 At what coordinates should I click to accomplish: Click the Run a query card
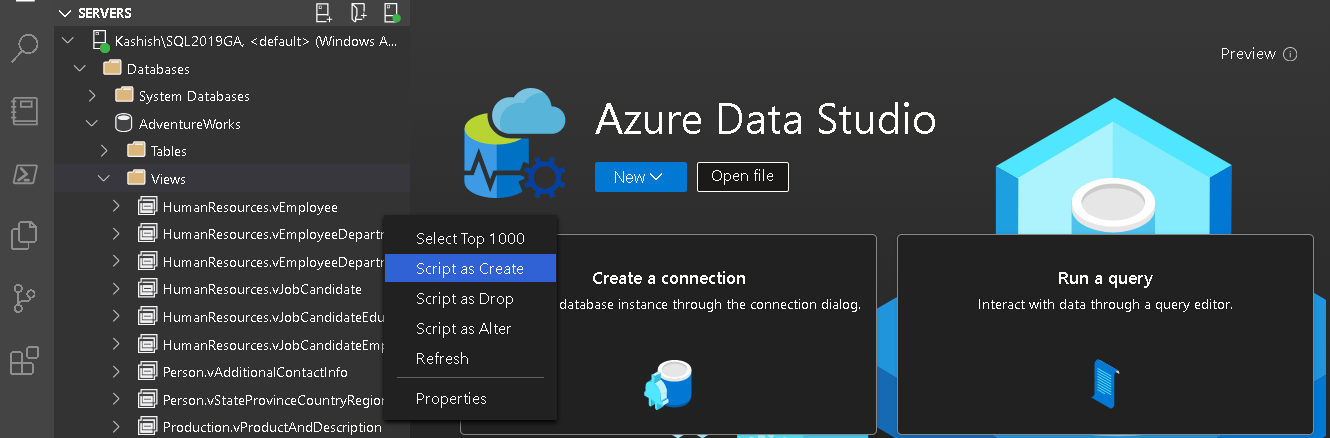[x=1104, y=334]
